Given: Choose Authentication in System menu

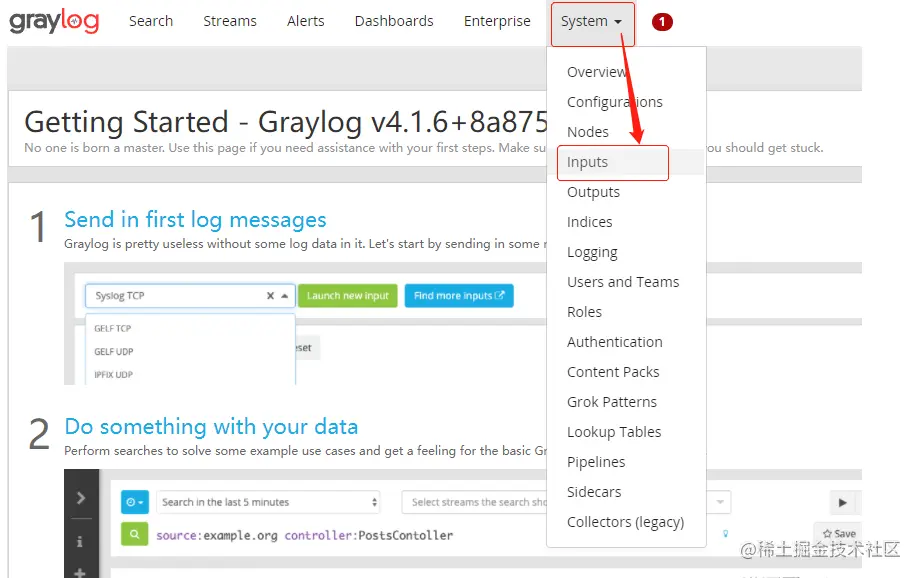Looking at the screenshot, I should coord(614,342).
